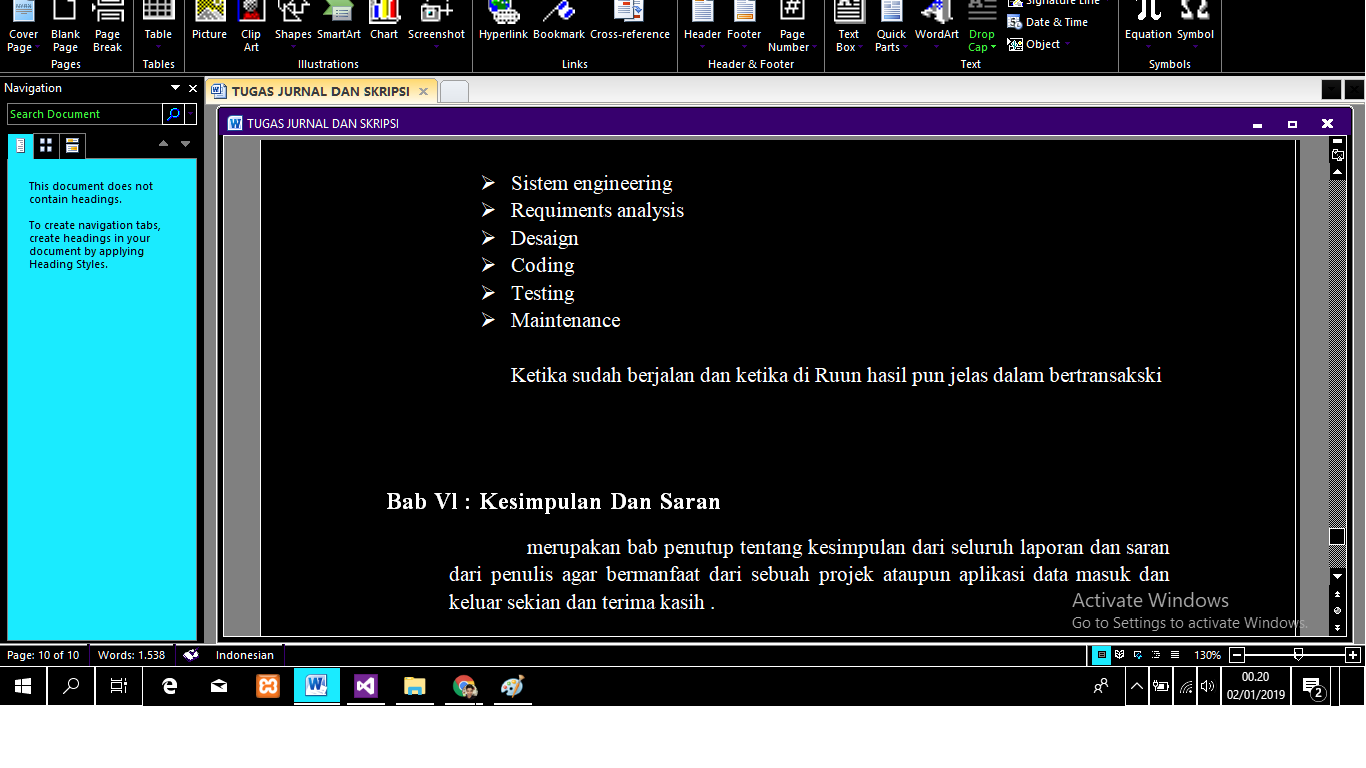The width and height of the screenshot is (1366, 768).
Task: Switch to Read Mode in the status bar
Action: (x=1119, y=655)
